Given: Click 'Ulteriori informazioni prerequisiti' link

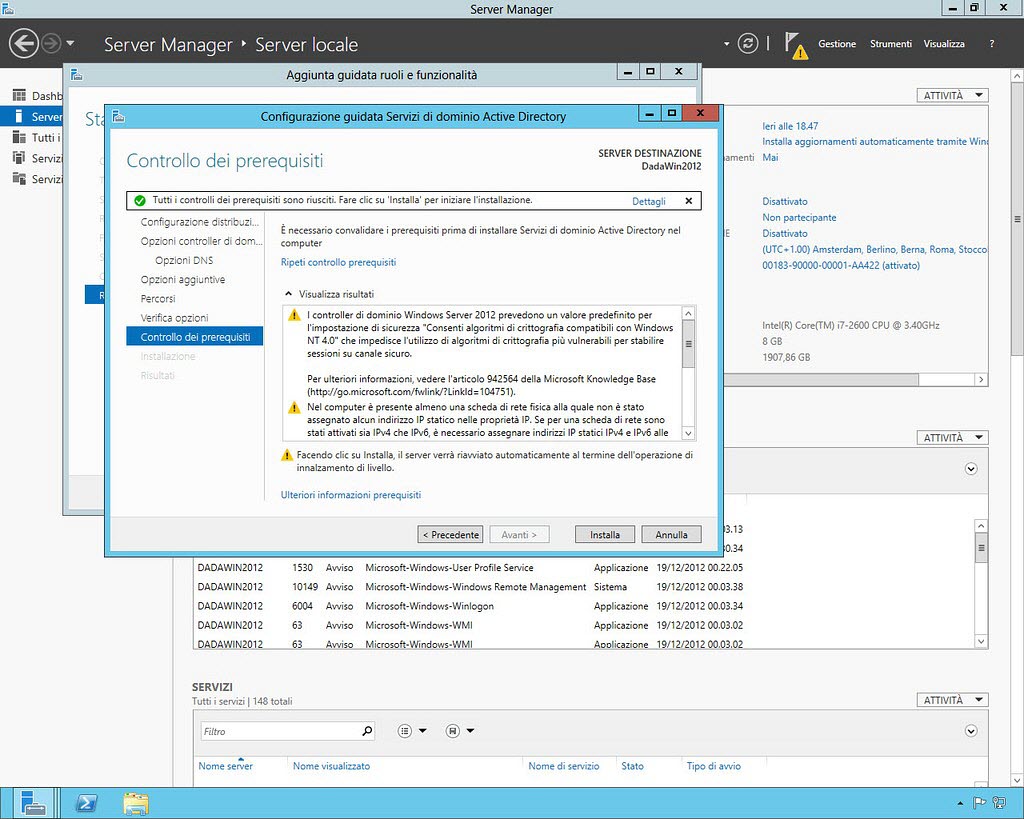Looking at the screenshot, I should point(351,495).
